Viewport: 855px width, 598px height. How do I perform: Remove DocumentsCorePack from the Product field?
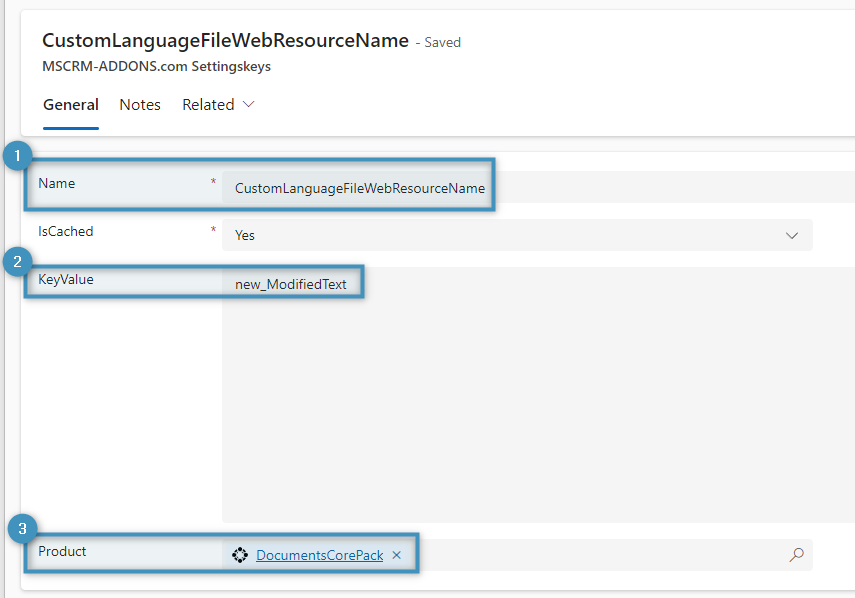click(397, 555)
